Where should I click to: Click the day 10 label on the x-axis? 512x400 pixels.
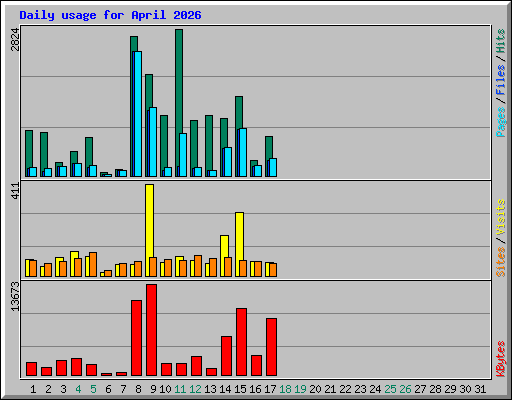tap(165, 389)
